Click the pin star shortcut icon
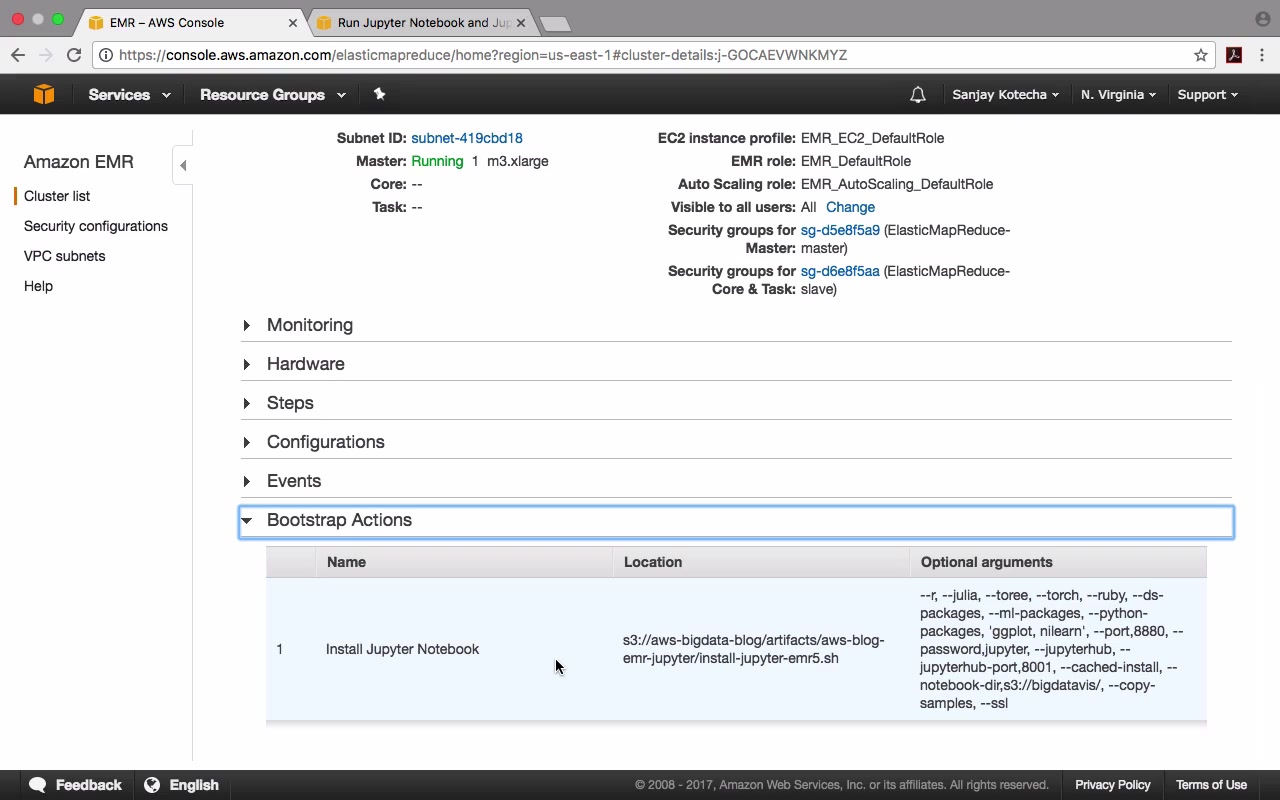Viewport: 1280px width, 800px height. click(379, 94)
